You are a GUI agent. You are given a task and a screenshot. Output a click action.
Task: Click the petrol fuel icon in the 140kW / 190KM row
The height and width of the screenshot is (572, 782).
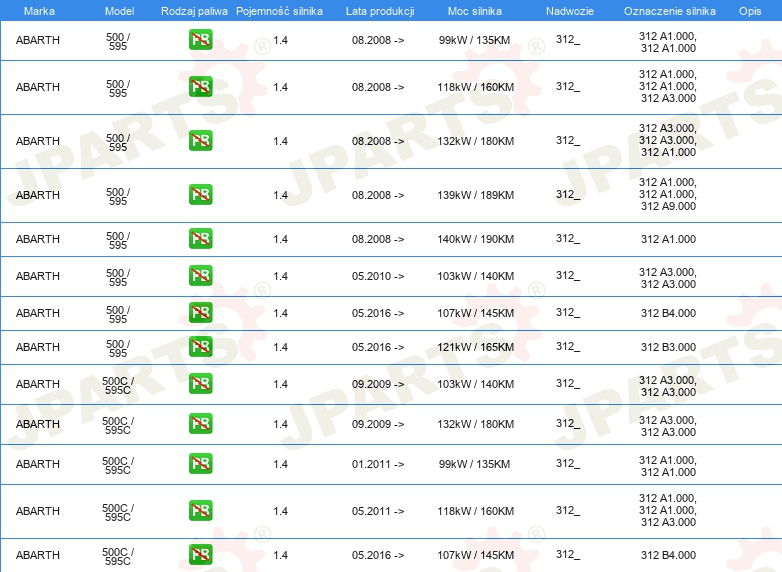pyautogui.click(x=200, y=238)
